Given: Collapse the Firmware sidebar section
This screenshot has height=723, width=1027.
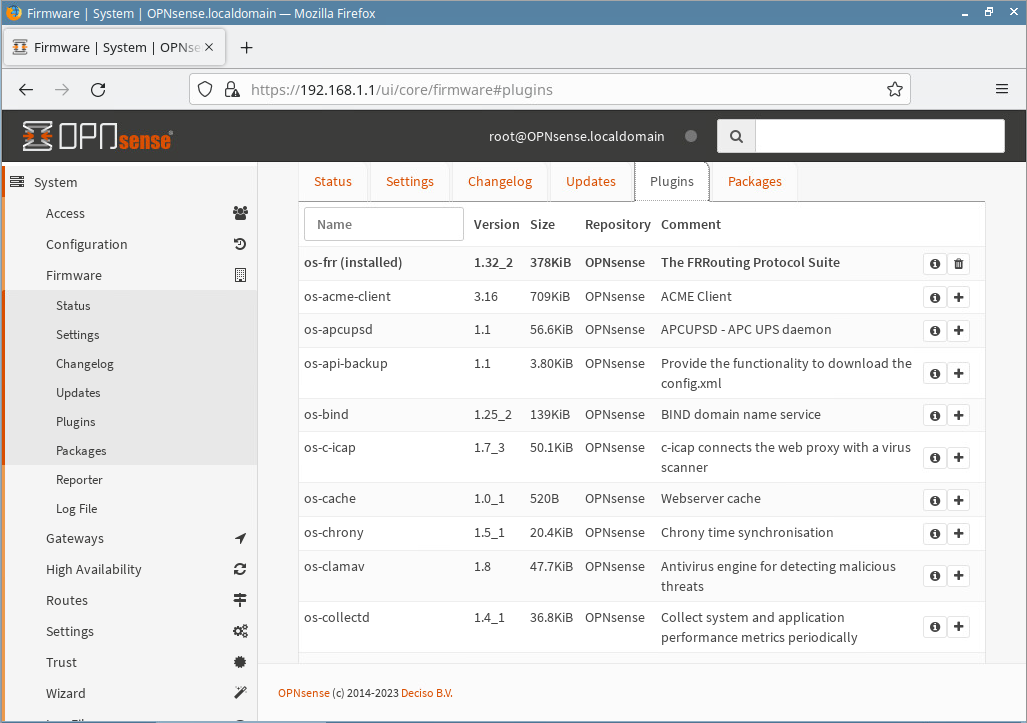Looking at the screenshot, I should (x=74, y=275).
